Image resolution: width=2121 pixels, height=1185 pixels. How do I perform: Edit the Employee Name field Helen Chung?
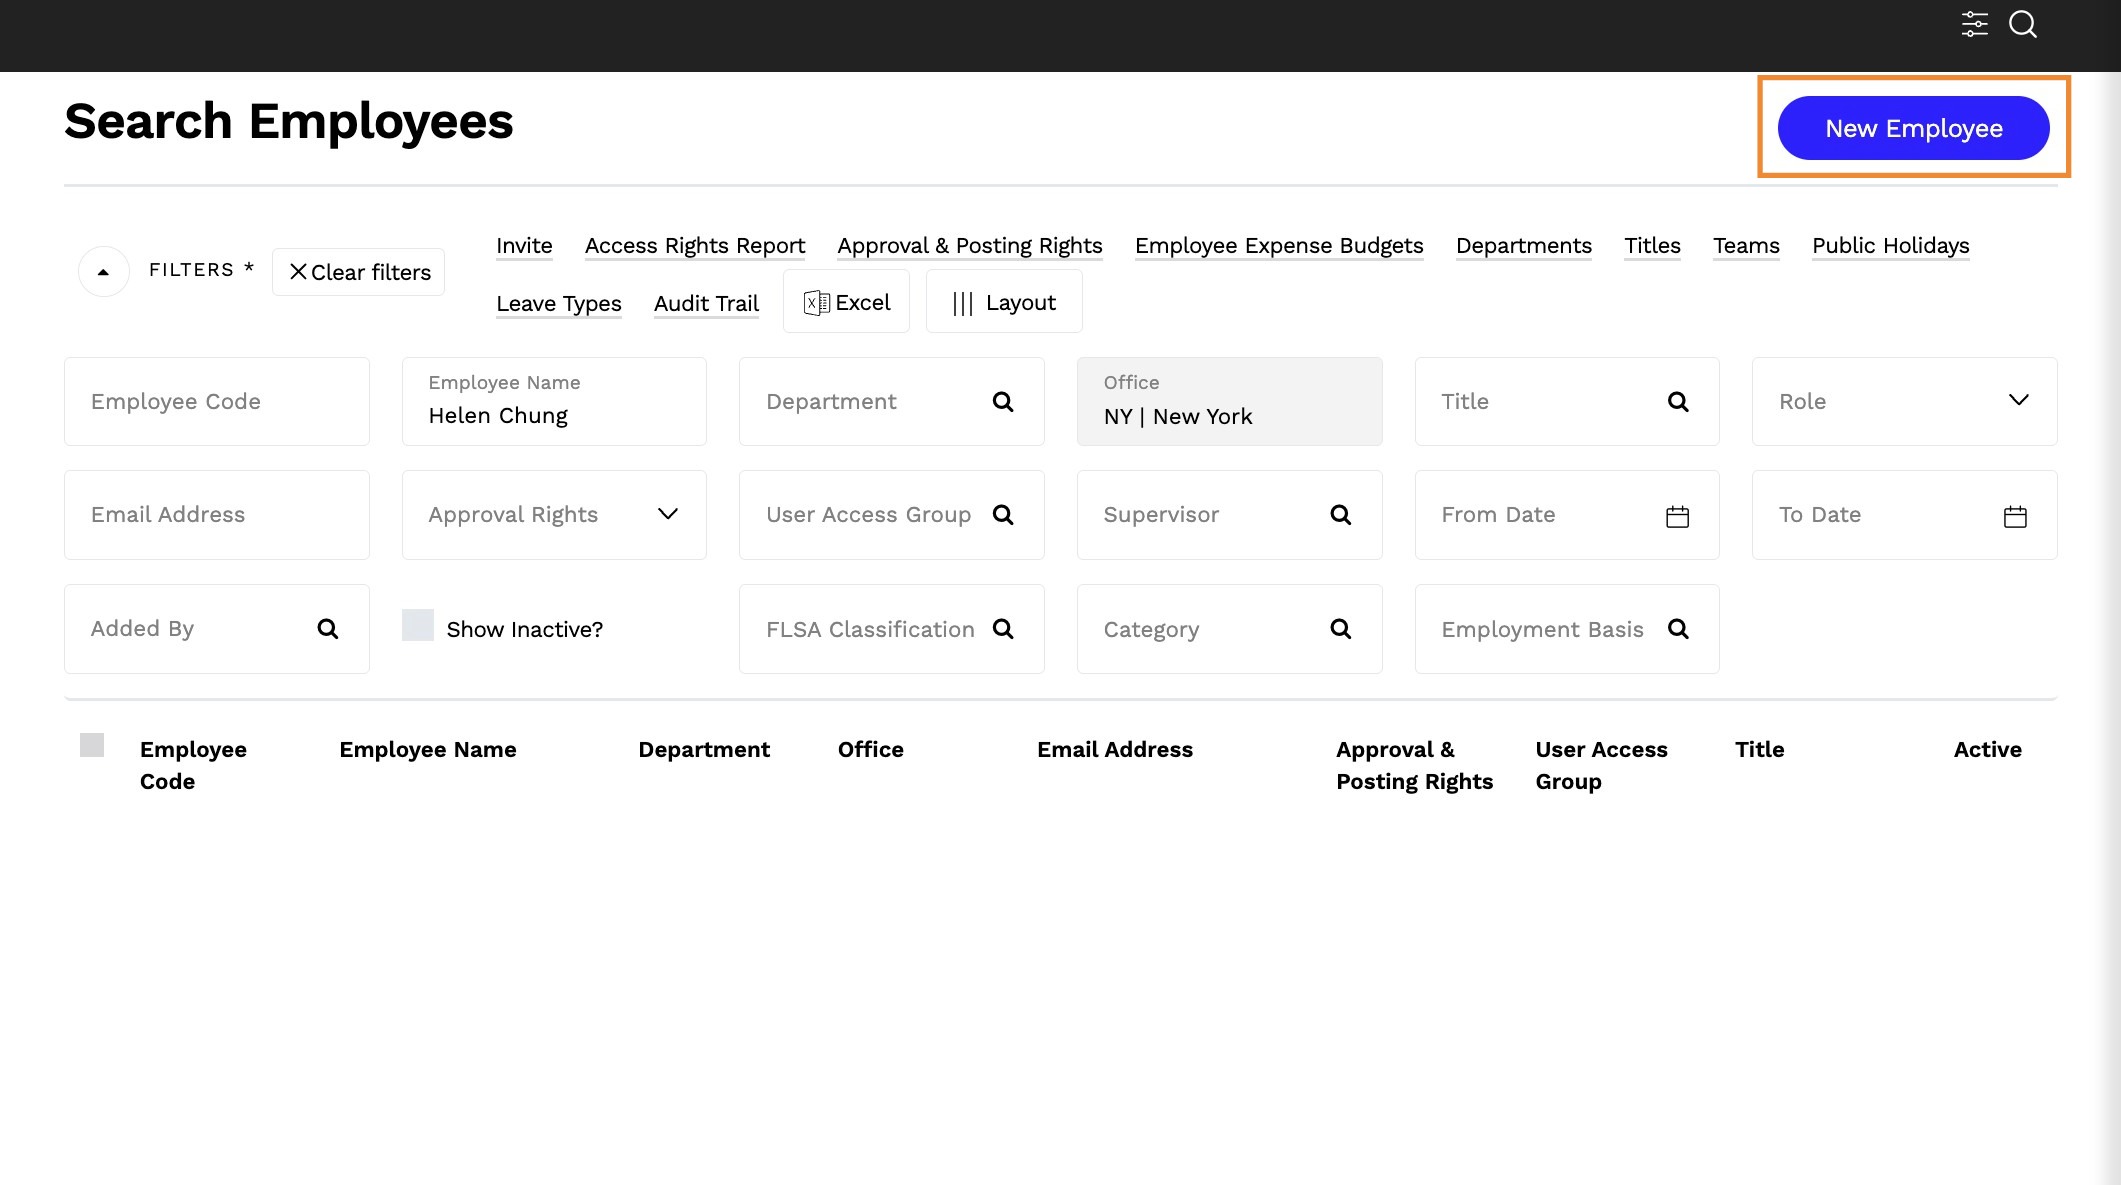(554, 402)
